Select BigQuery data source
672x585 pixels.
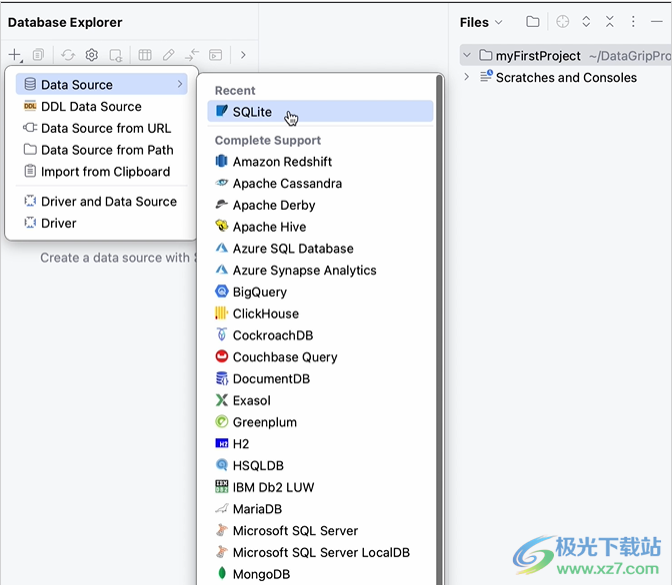pyautogui.click(x=320, y=292)
